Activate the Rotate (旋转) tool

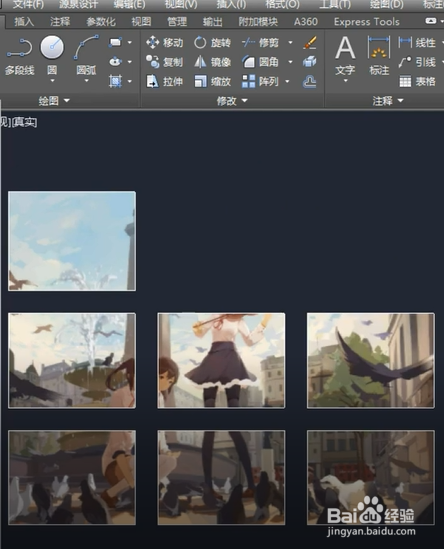212,42
